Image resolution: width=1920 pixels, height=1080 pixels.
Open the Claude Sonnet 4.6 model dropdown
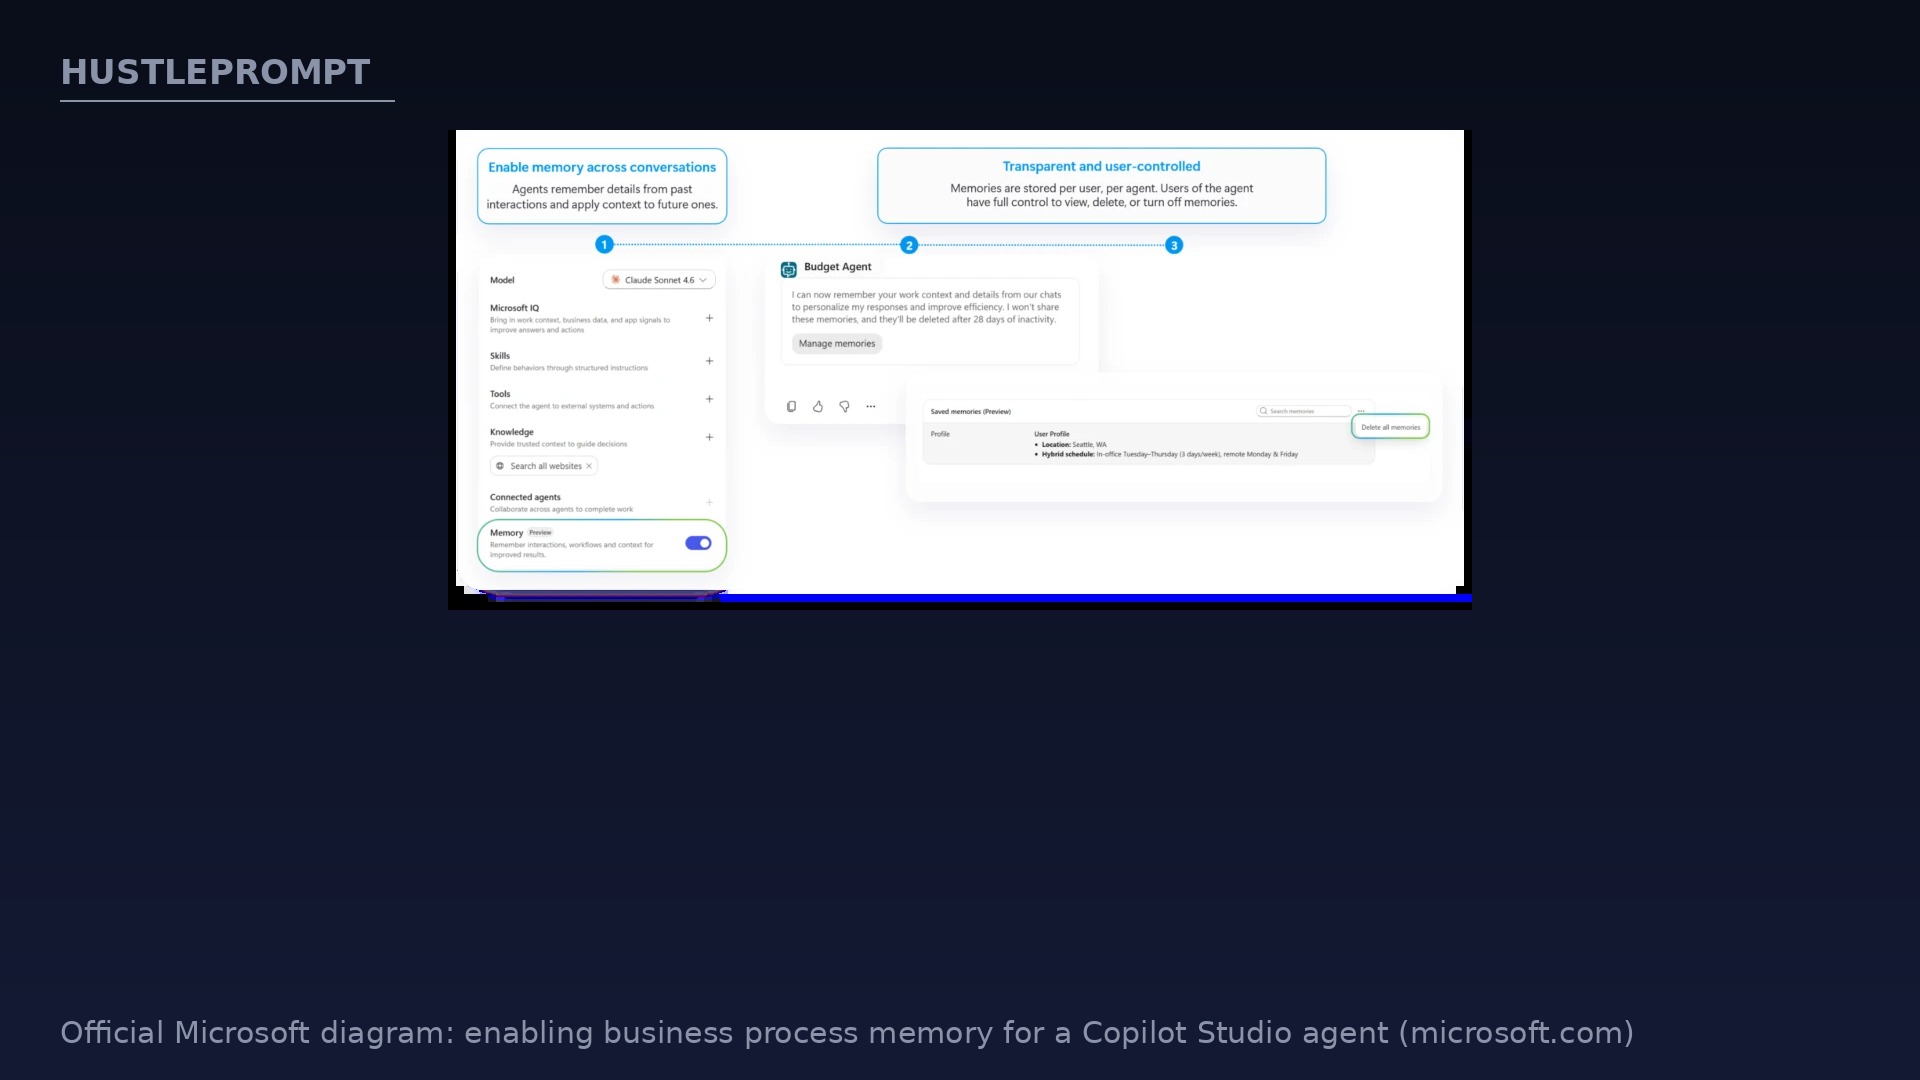coord(659,280)
